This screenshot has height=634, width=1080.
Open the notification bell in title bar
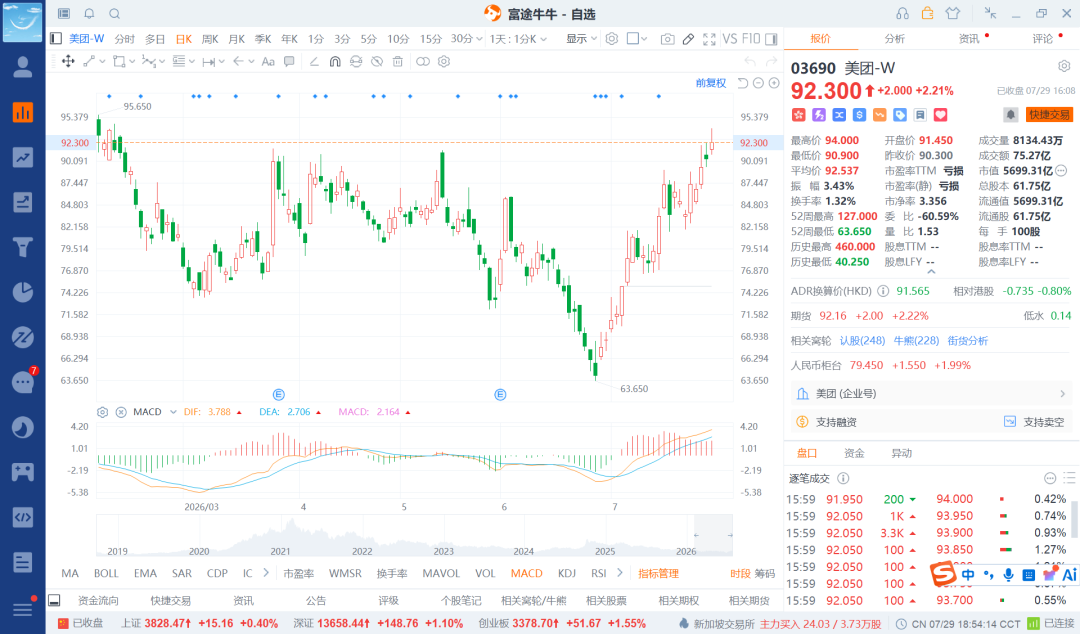click(90, 13)
